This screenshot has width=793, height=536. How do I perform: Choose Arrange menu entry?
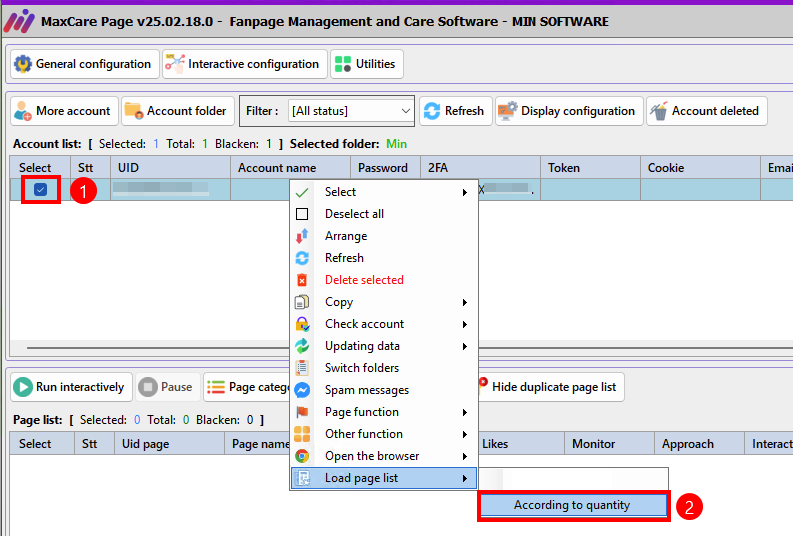tap(384, 236)
